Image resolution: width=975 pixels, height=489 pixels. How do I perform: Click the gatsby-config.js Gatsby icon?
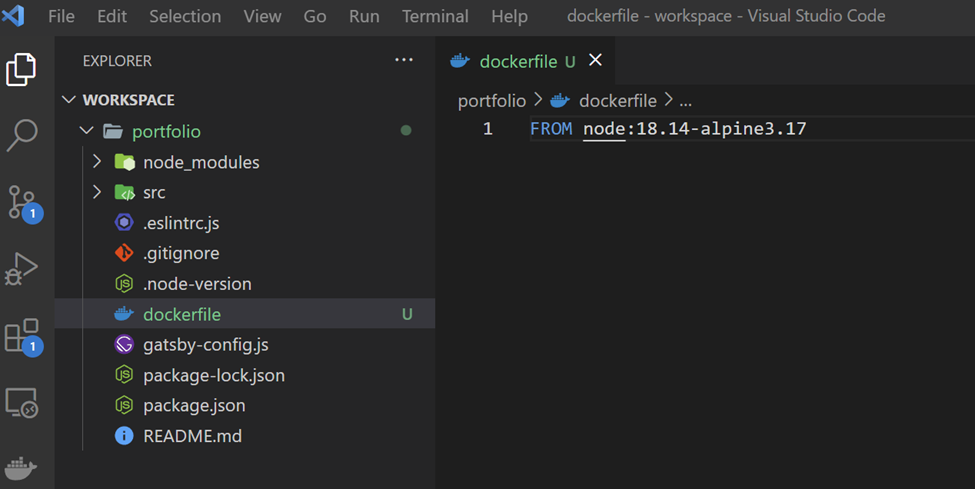click(x=124, y=344)
